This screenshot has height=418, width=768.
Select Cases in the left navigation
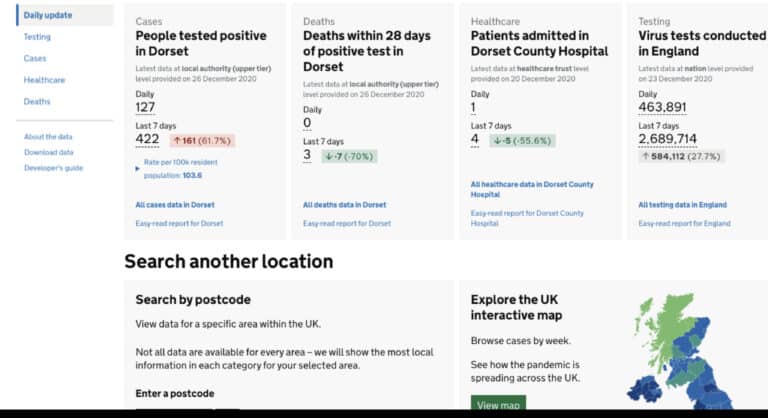[x=35, y=59]
